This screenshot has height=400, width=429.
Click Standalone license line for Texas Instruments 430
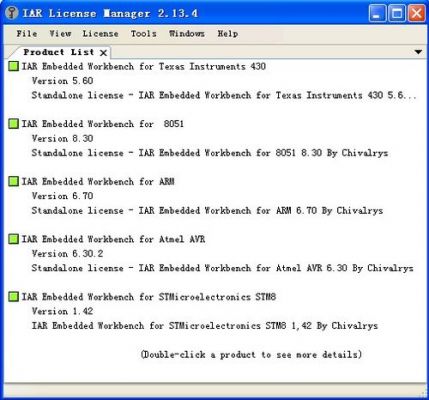[x=224, y=95]
